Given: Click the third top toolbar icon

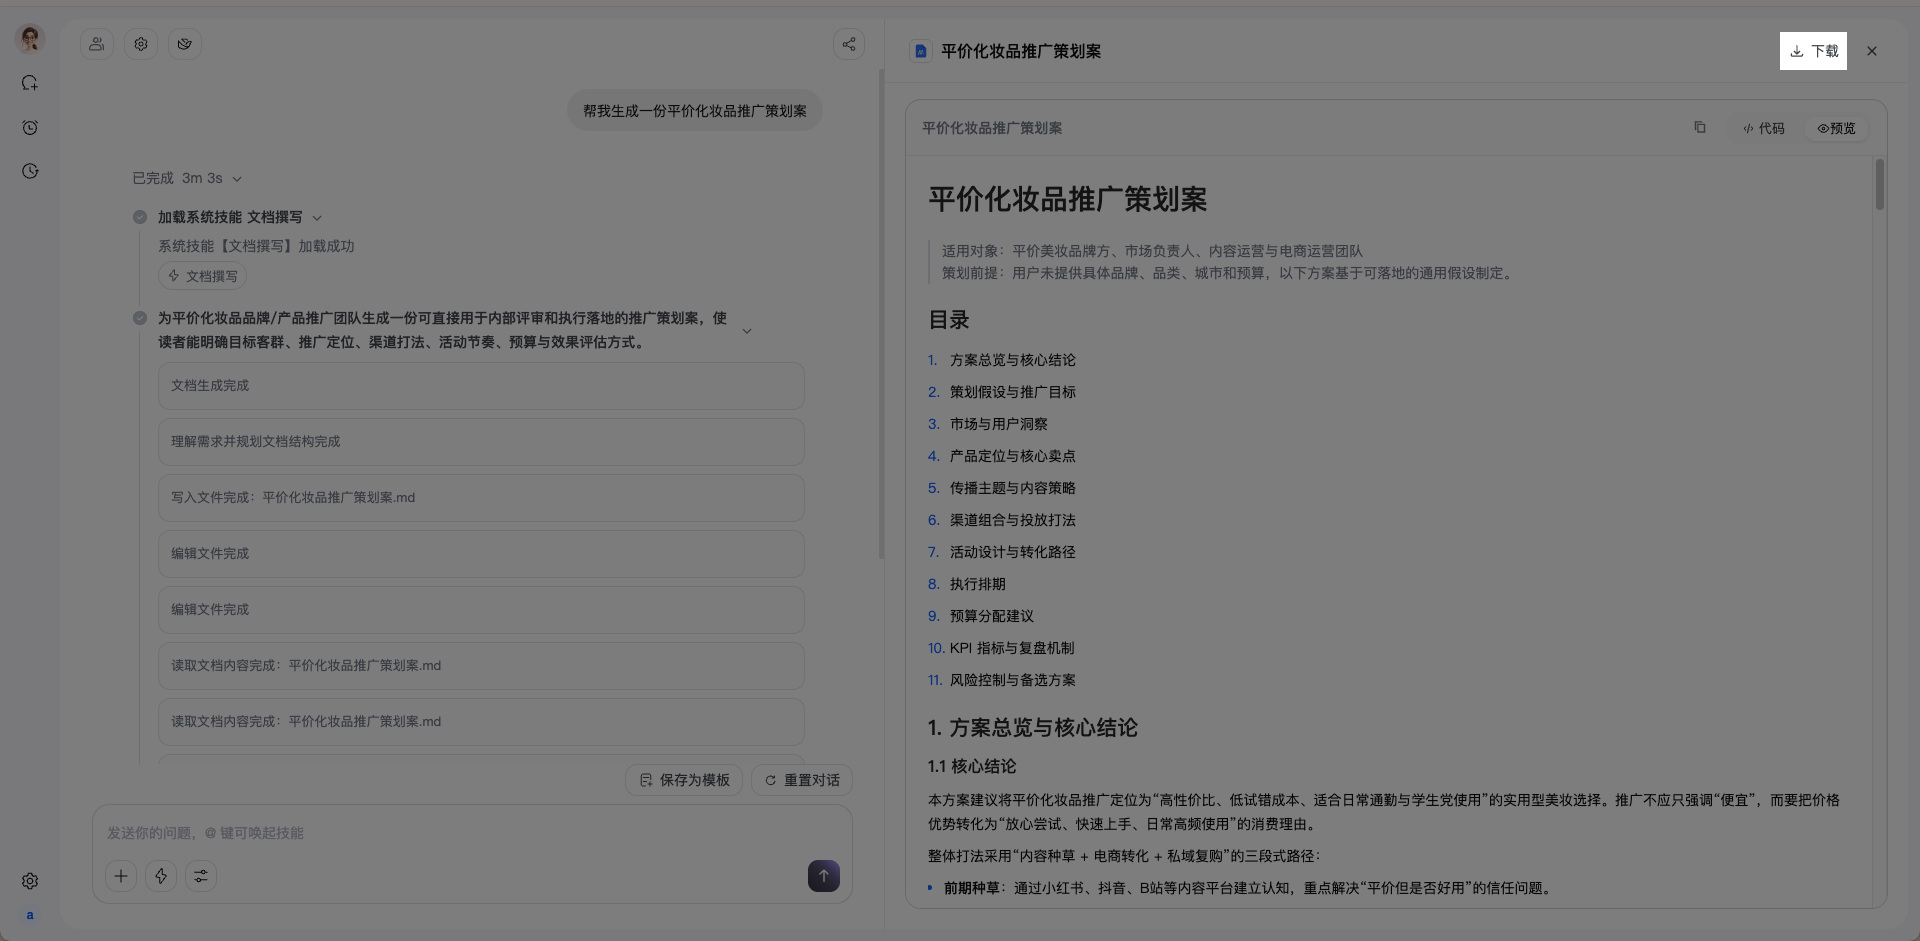Looking at the screenshot, I should [x=185, y=44].
